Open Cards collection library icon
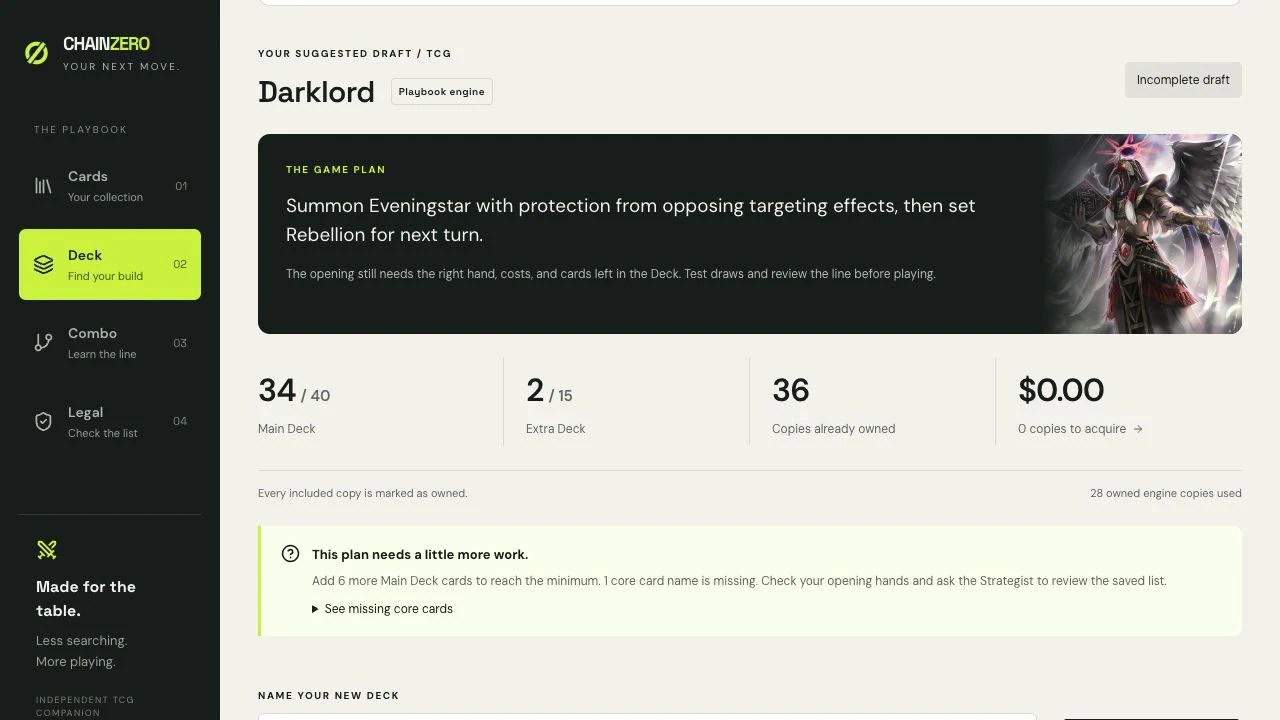This screenshot has height=720, width=1280. point(43,186)
